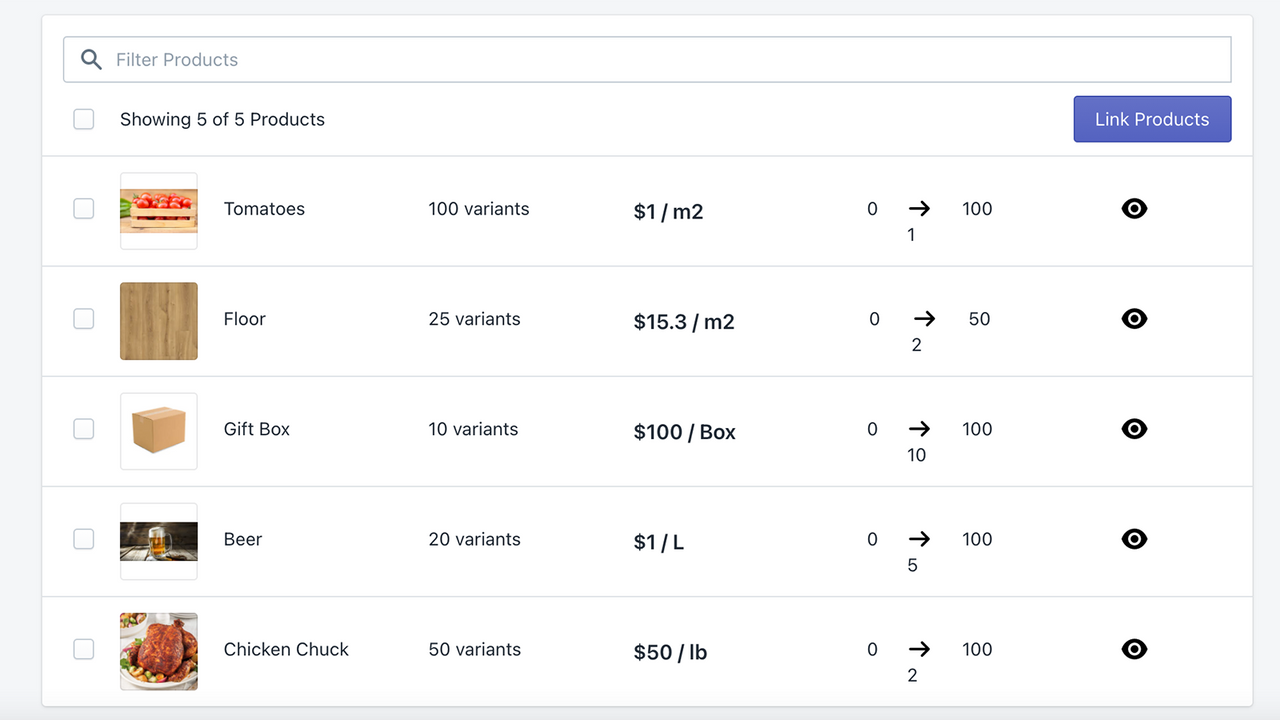Click the arrow icon in Tomatoes row
This screenshot has height=720, width=1280.
919,209
